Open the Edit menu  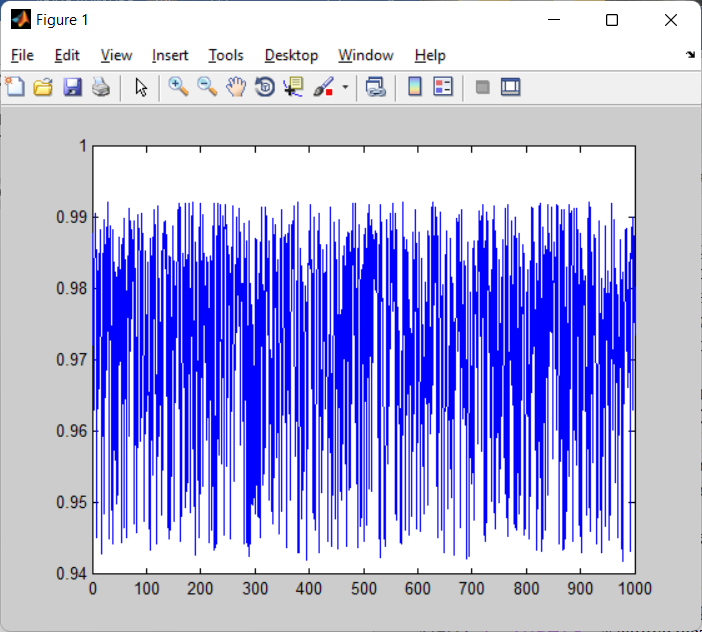(67, 56)
